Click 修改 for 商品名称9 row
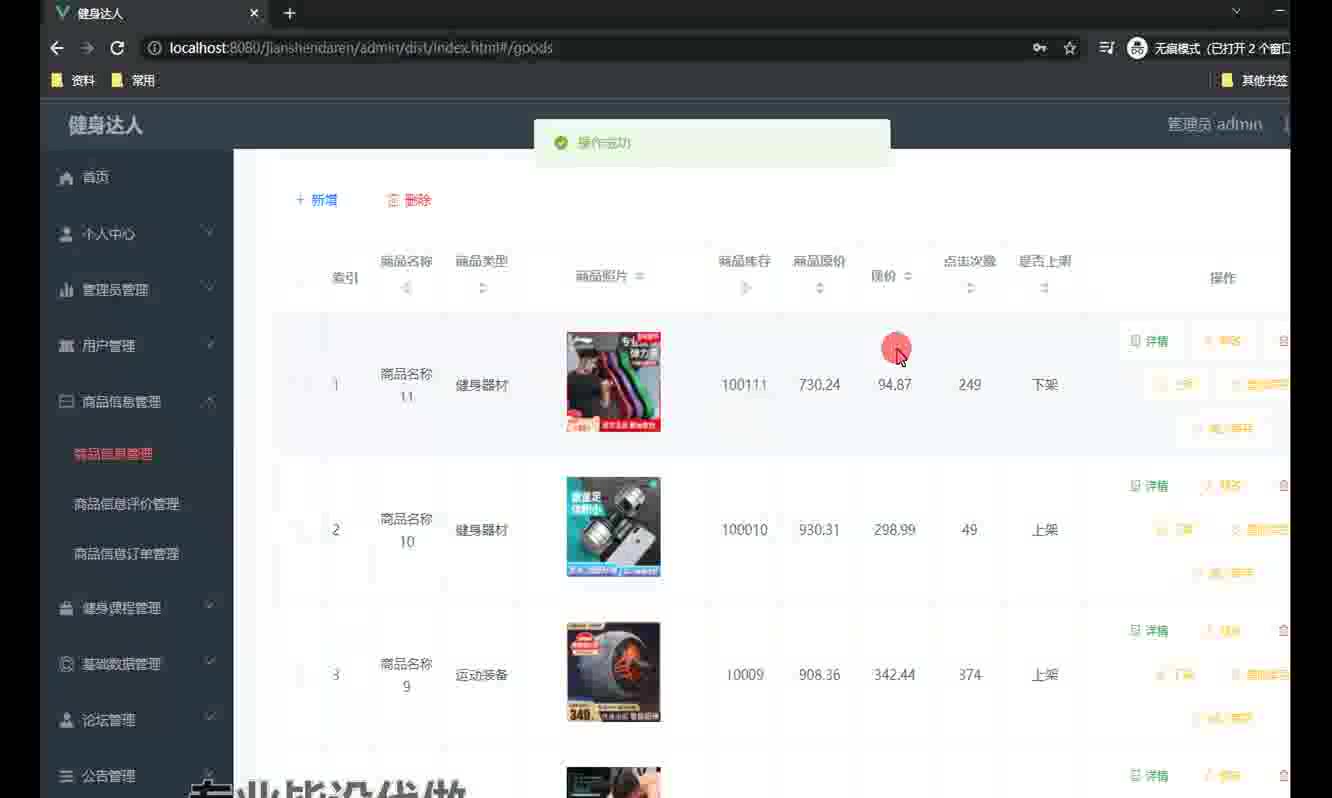1332x798 pixels. tap(1222, 631)
